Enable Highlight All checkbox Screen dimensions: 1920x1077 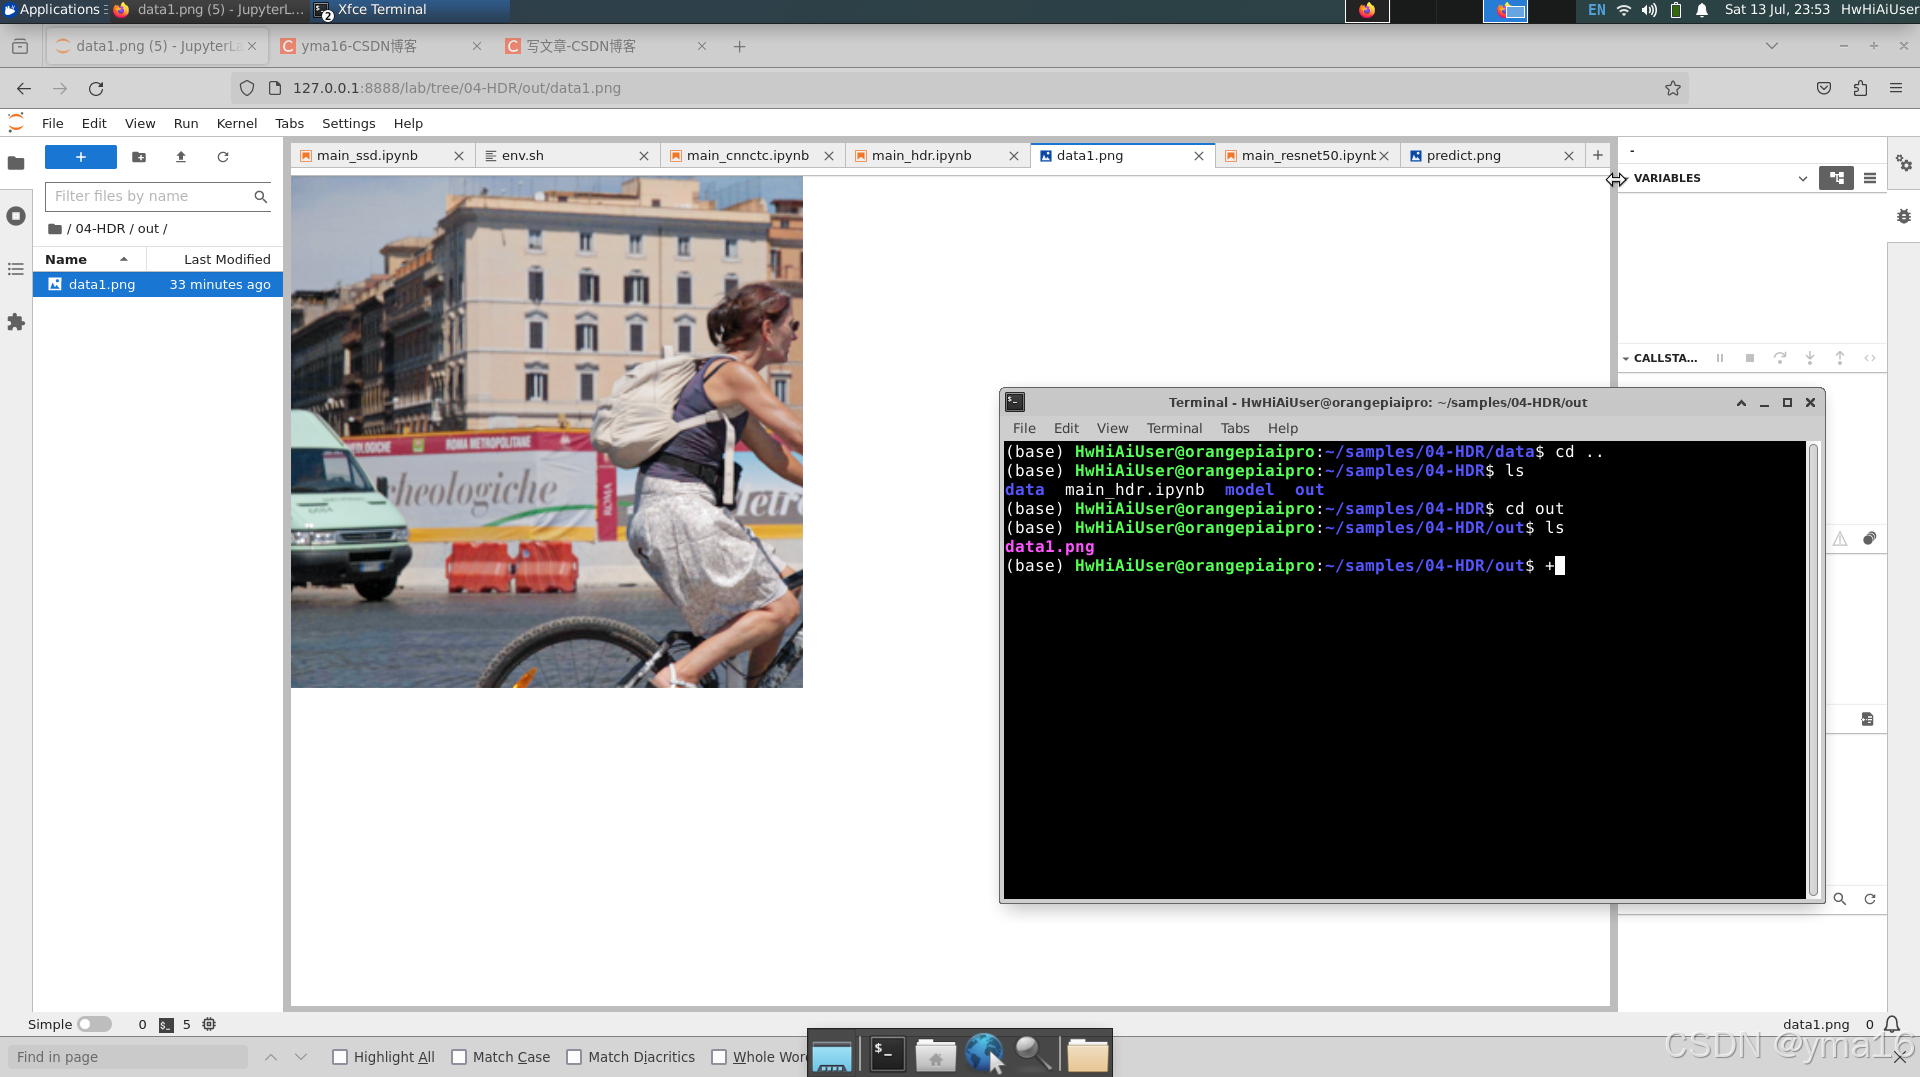click(340, 1057)
